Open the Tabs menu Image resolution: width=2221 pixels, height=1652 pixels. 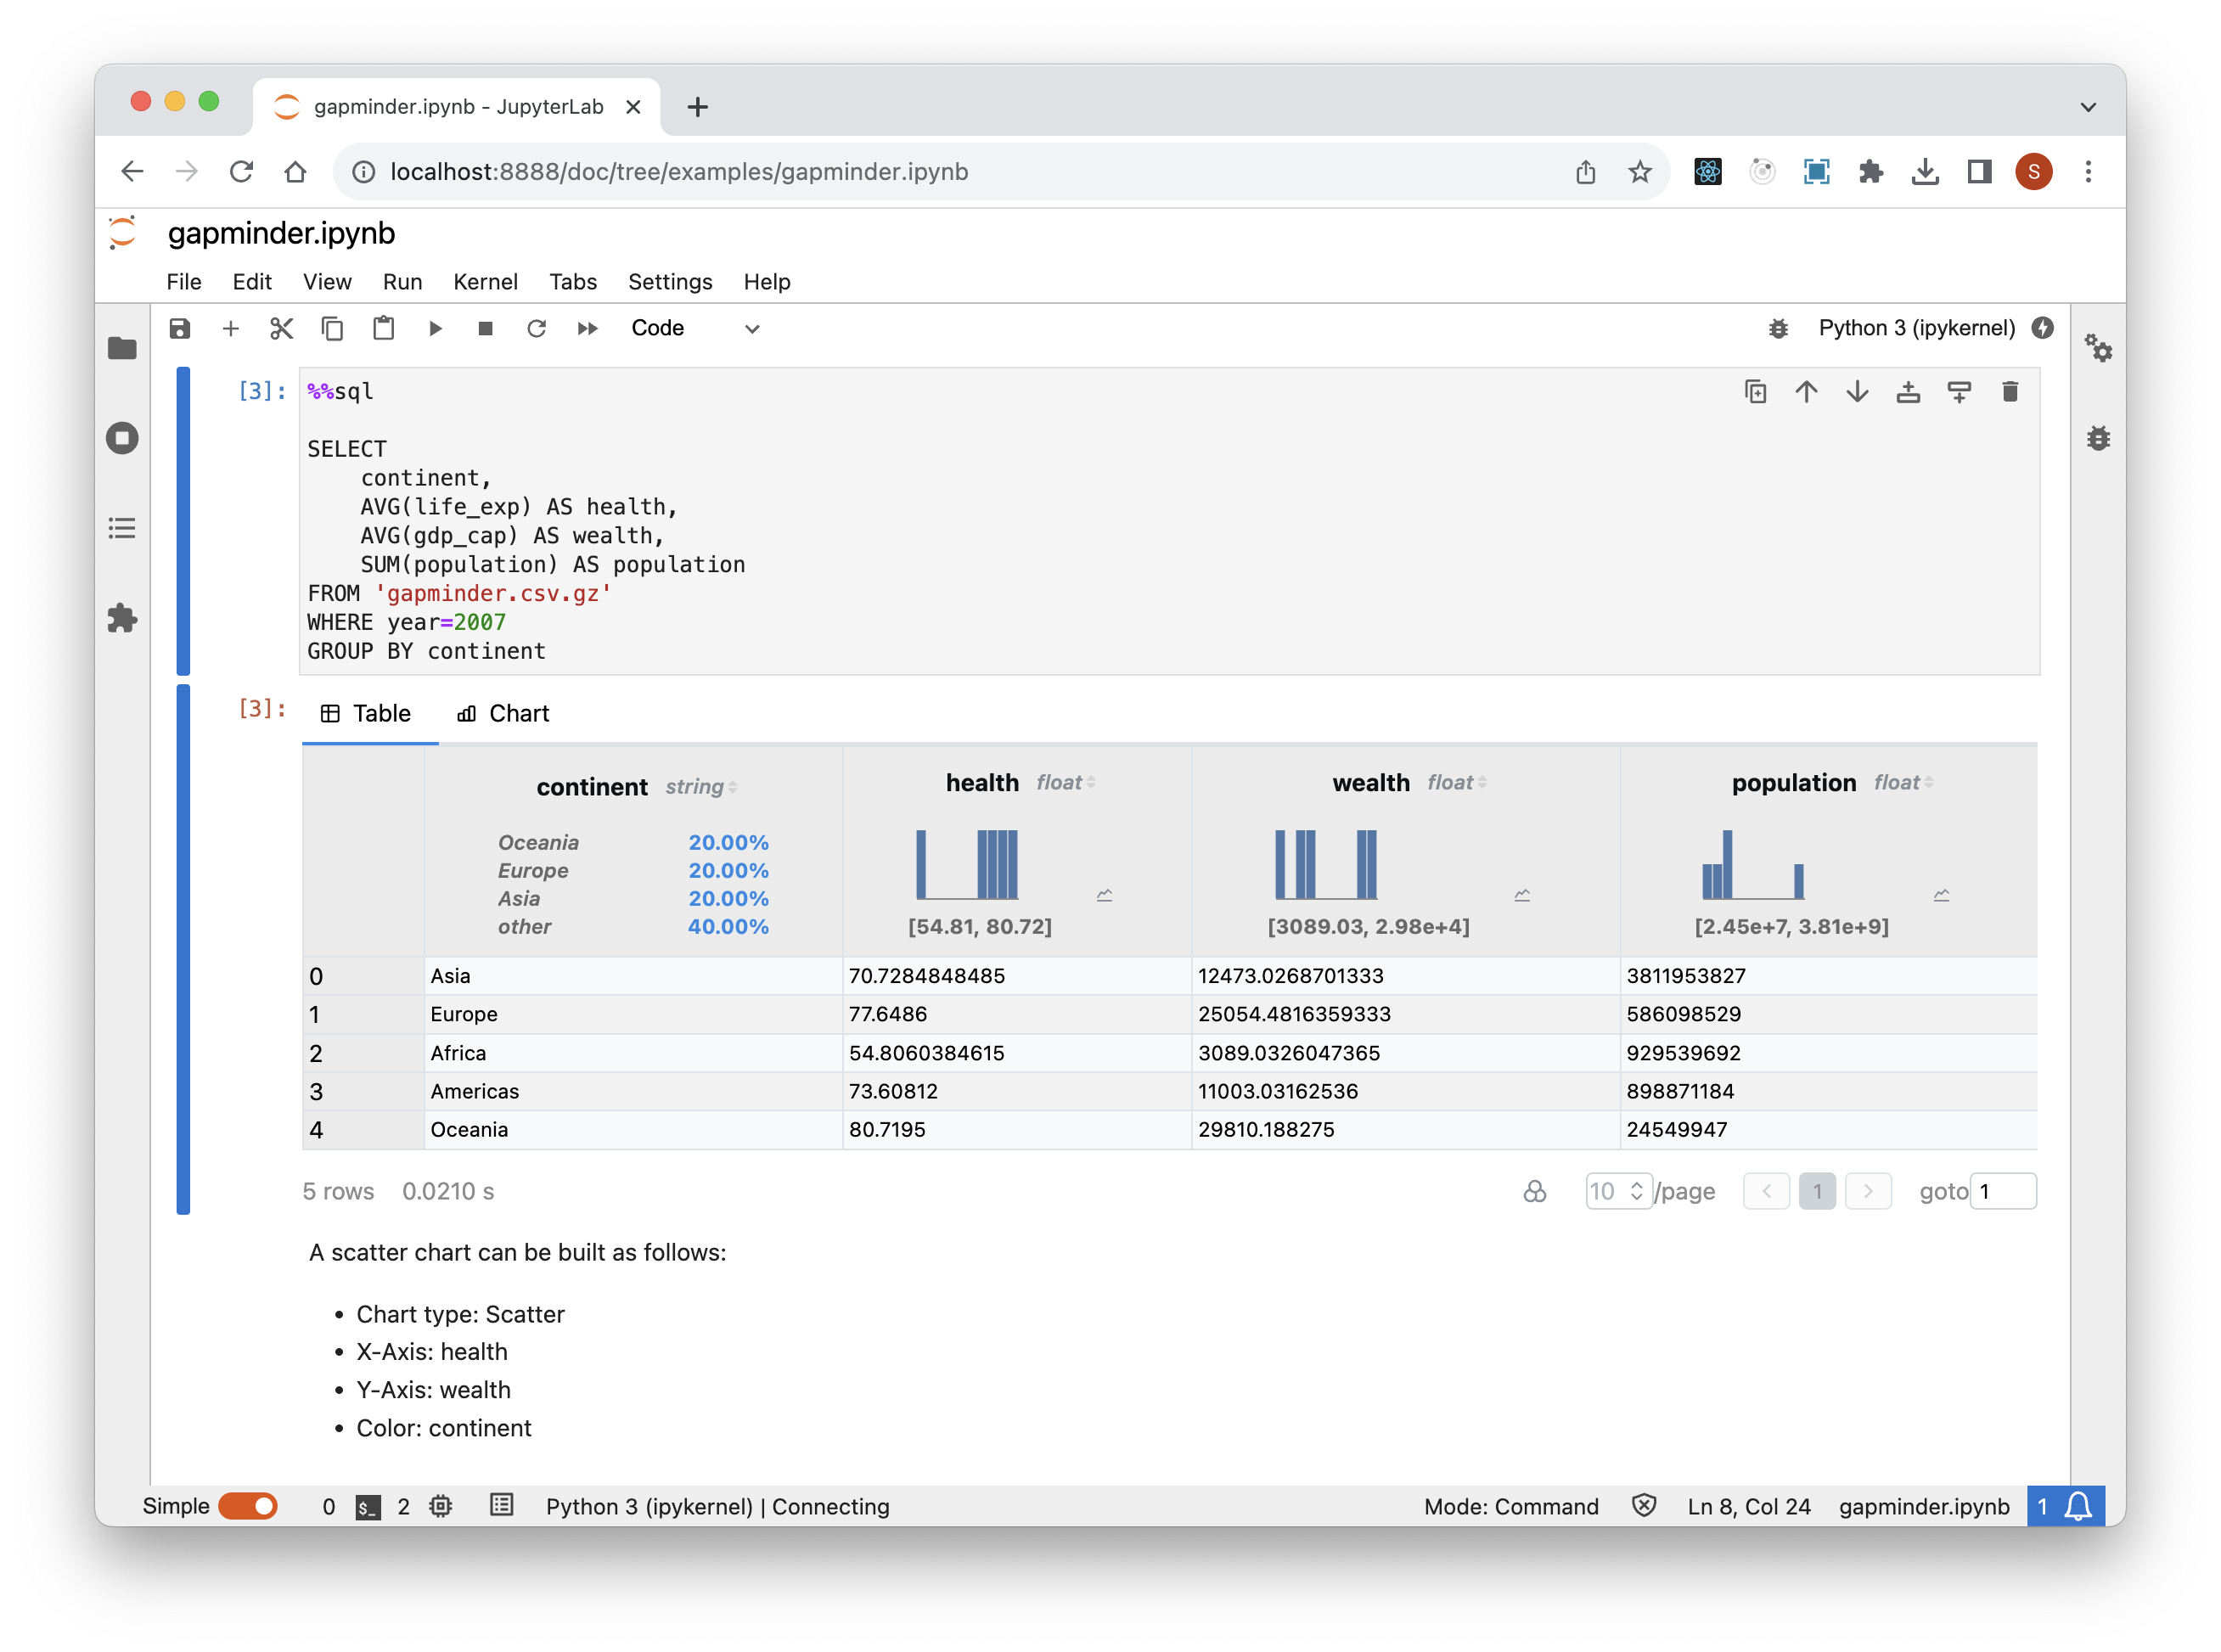tap(573, 282)
